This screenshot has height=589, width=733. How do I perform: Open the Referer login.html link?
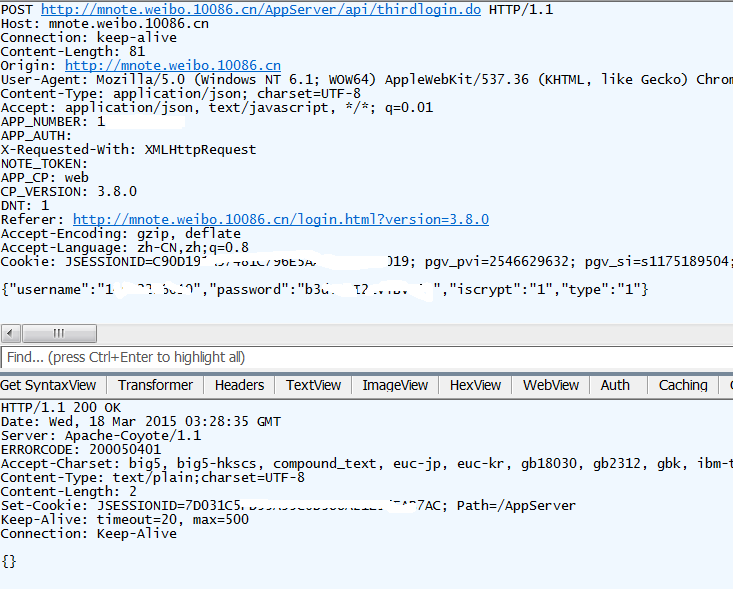point(281,219)
